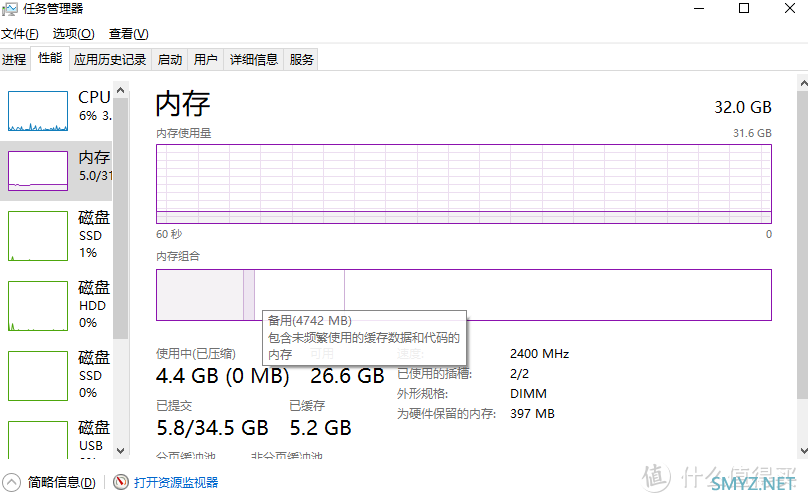Select the CPU mini graph in sidebar
The width and height of the screenshot is (808, 503).
point(37,111)
